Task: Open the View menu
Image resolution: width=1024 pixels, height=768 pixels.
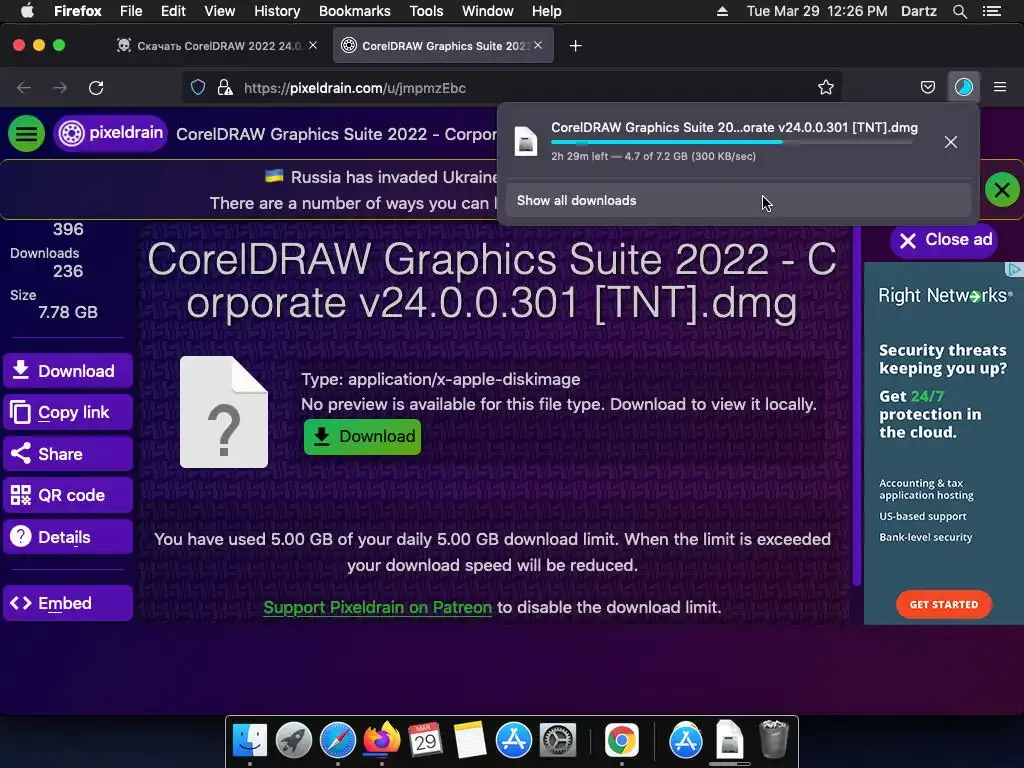Action: (219, 11)
